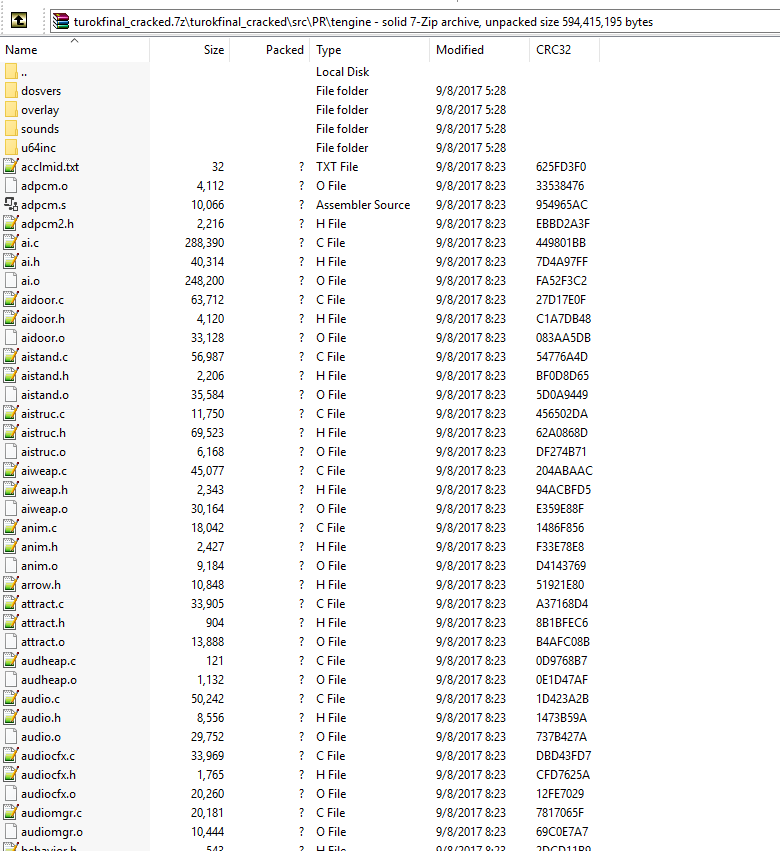The width and height of the screenshot is (780, 851).
Task: Click the arrow.h file icon
Action: 11,585
